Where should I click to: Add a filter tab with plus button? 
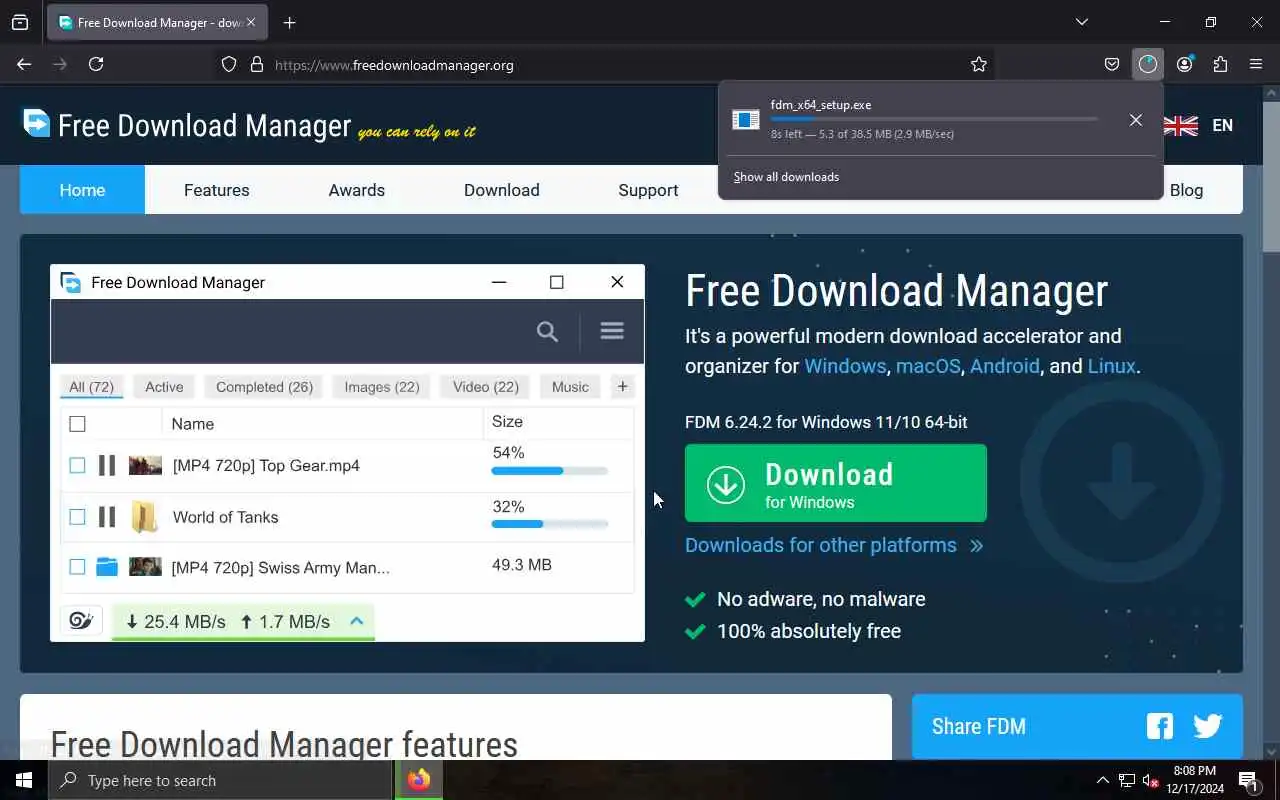point(622,387)
